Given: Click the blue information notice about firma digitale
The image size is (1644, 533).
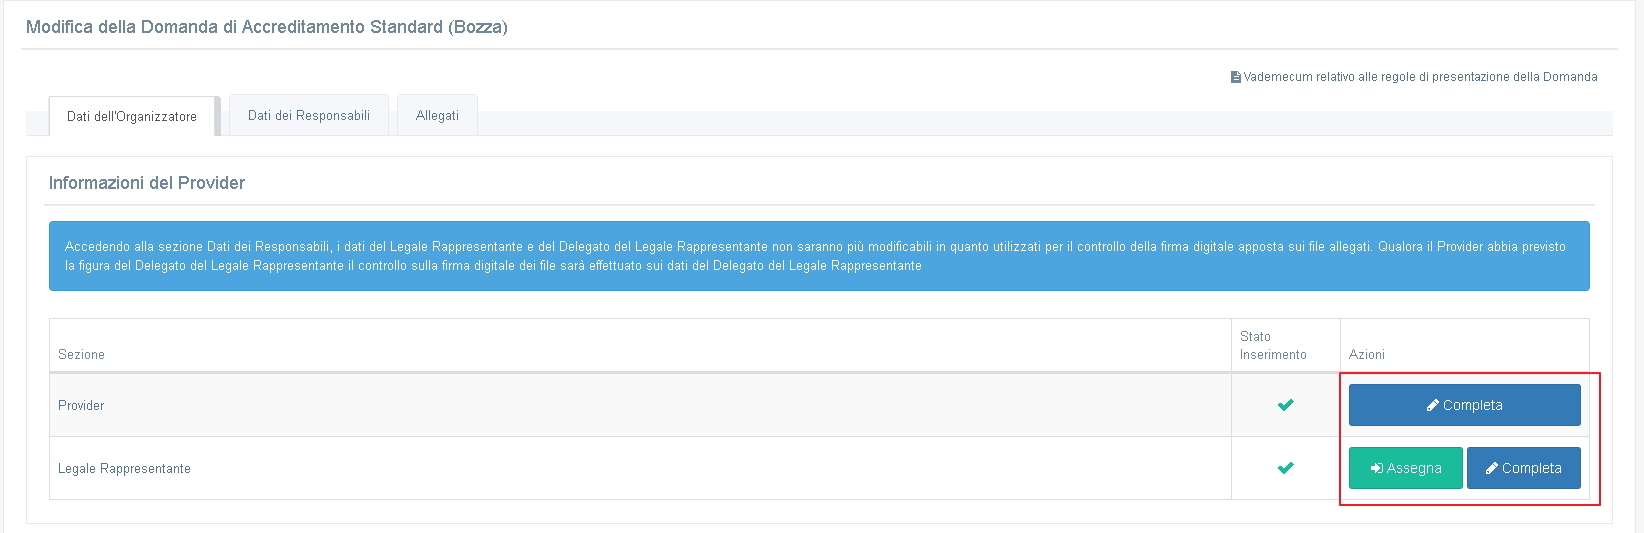Looking at the screenshot, I should tap(819, 256).
